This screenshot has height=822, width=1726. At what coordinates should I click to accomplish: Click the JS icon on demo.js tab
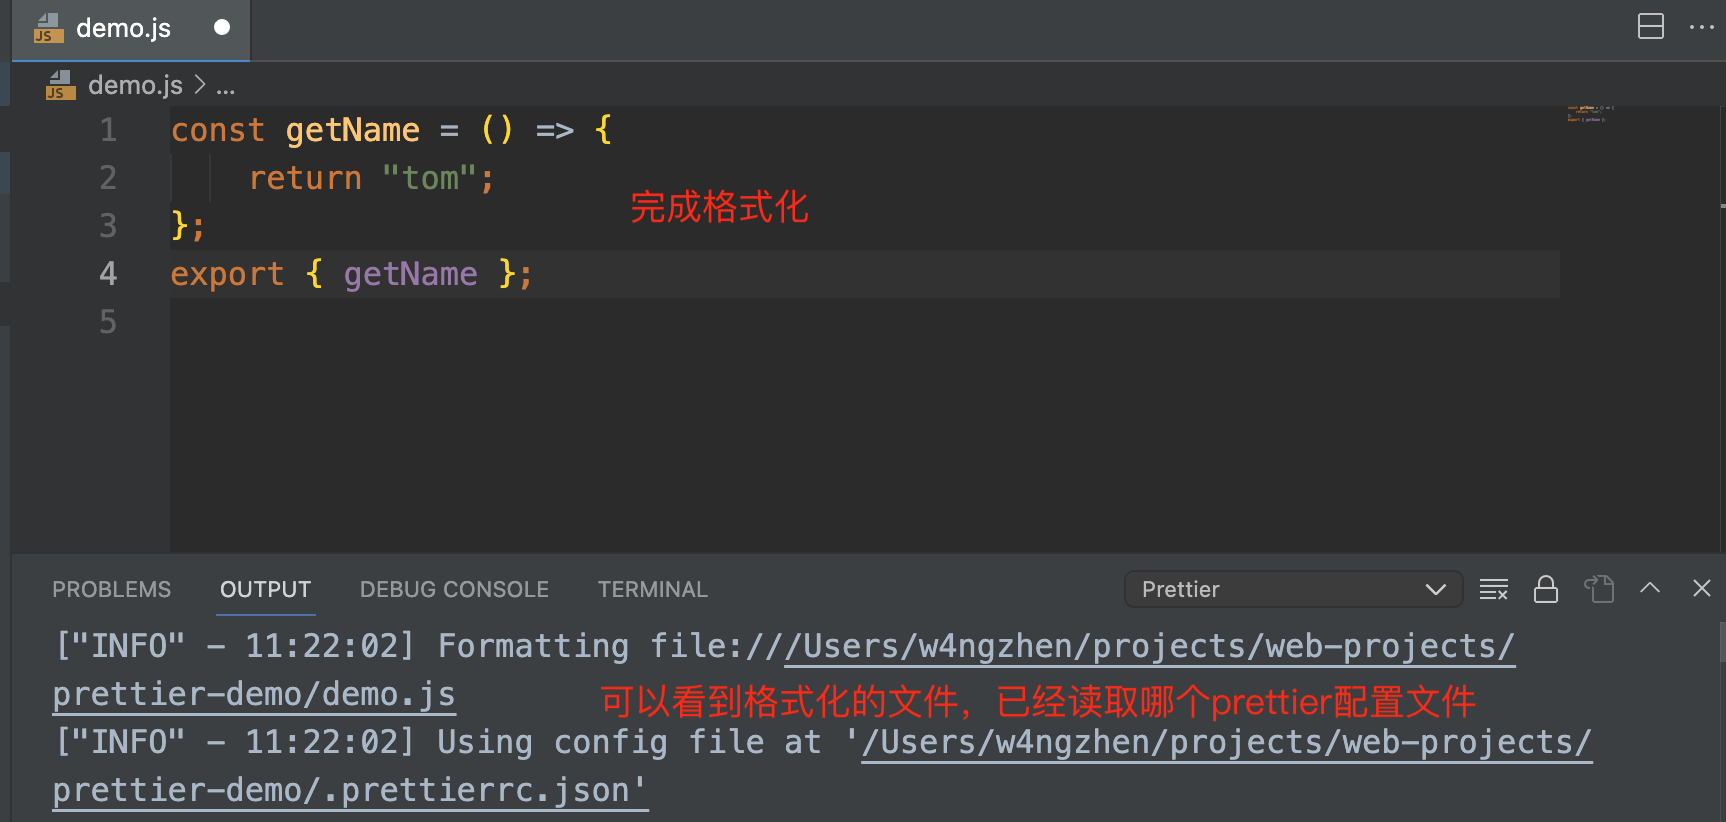pyautogui.click(x=48, y=28)
